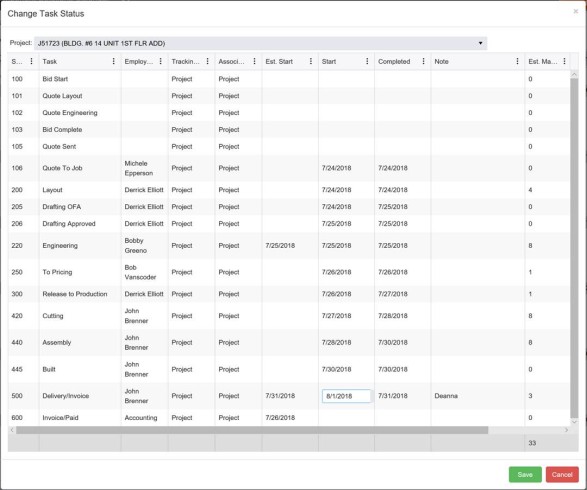Open the Completed column options menu
Viewport: 587px width, 490px height.
point(423,61)
